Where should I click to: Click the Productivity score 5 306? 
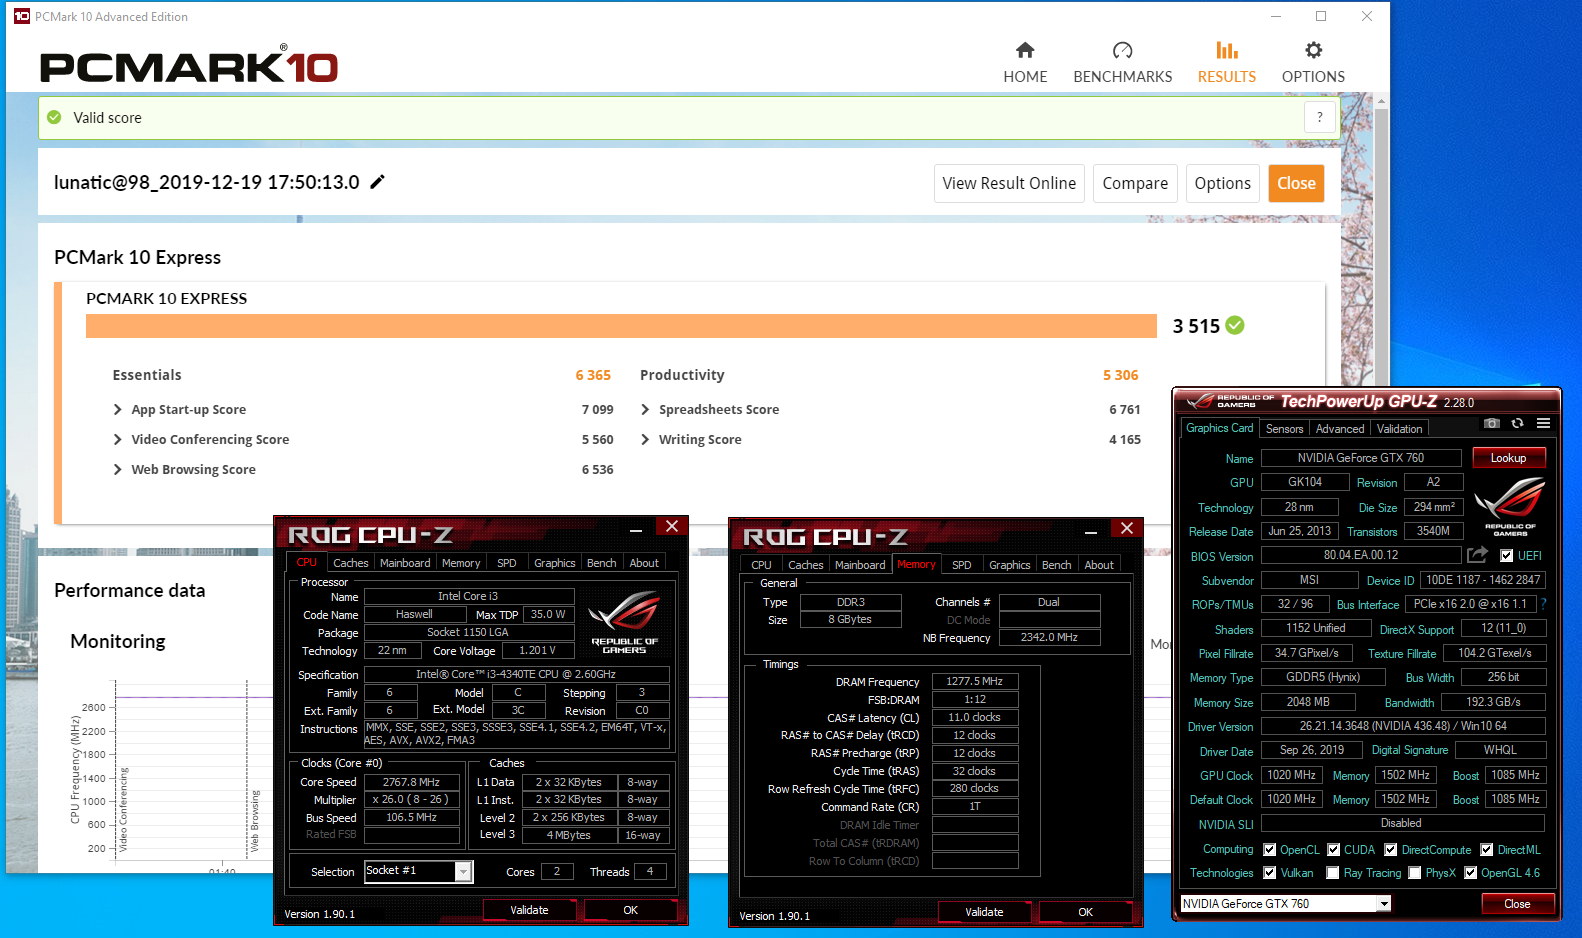coord(1121,375)
